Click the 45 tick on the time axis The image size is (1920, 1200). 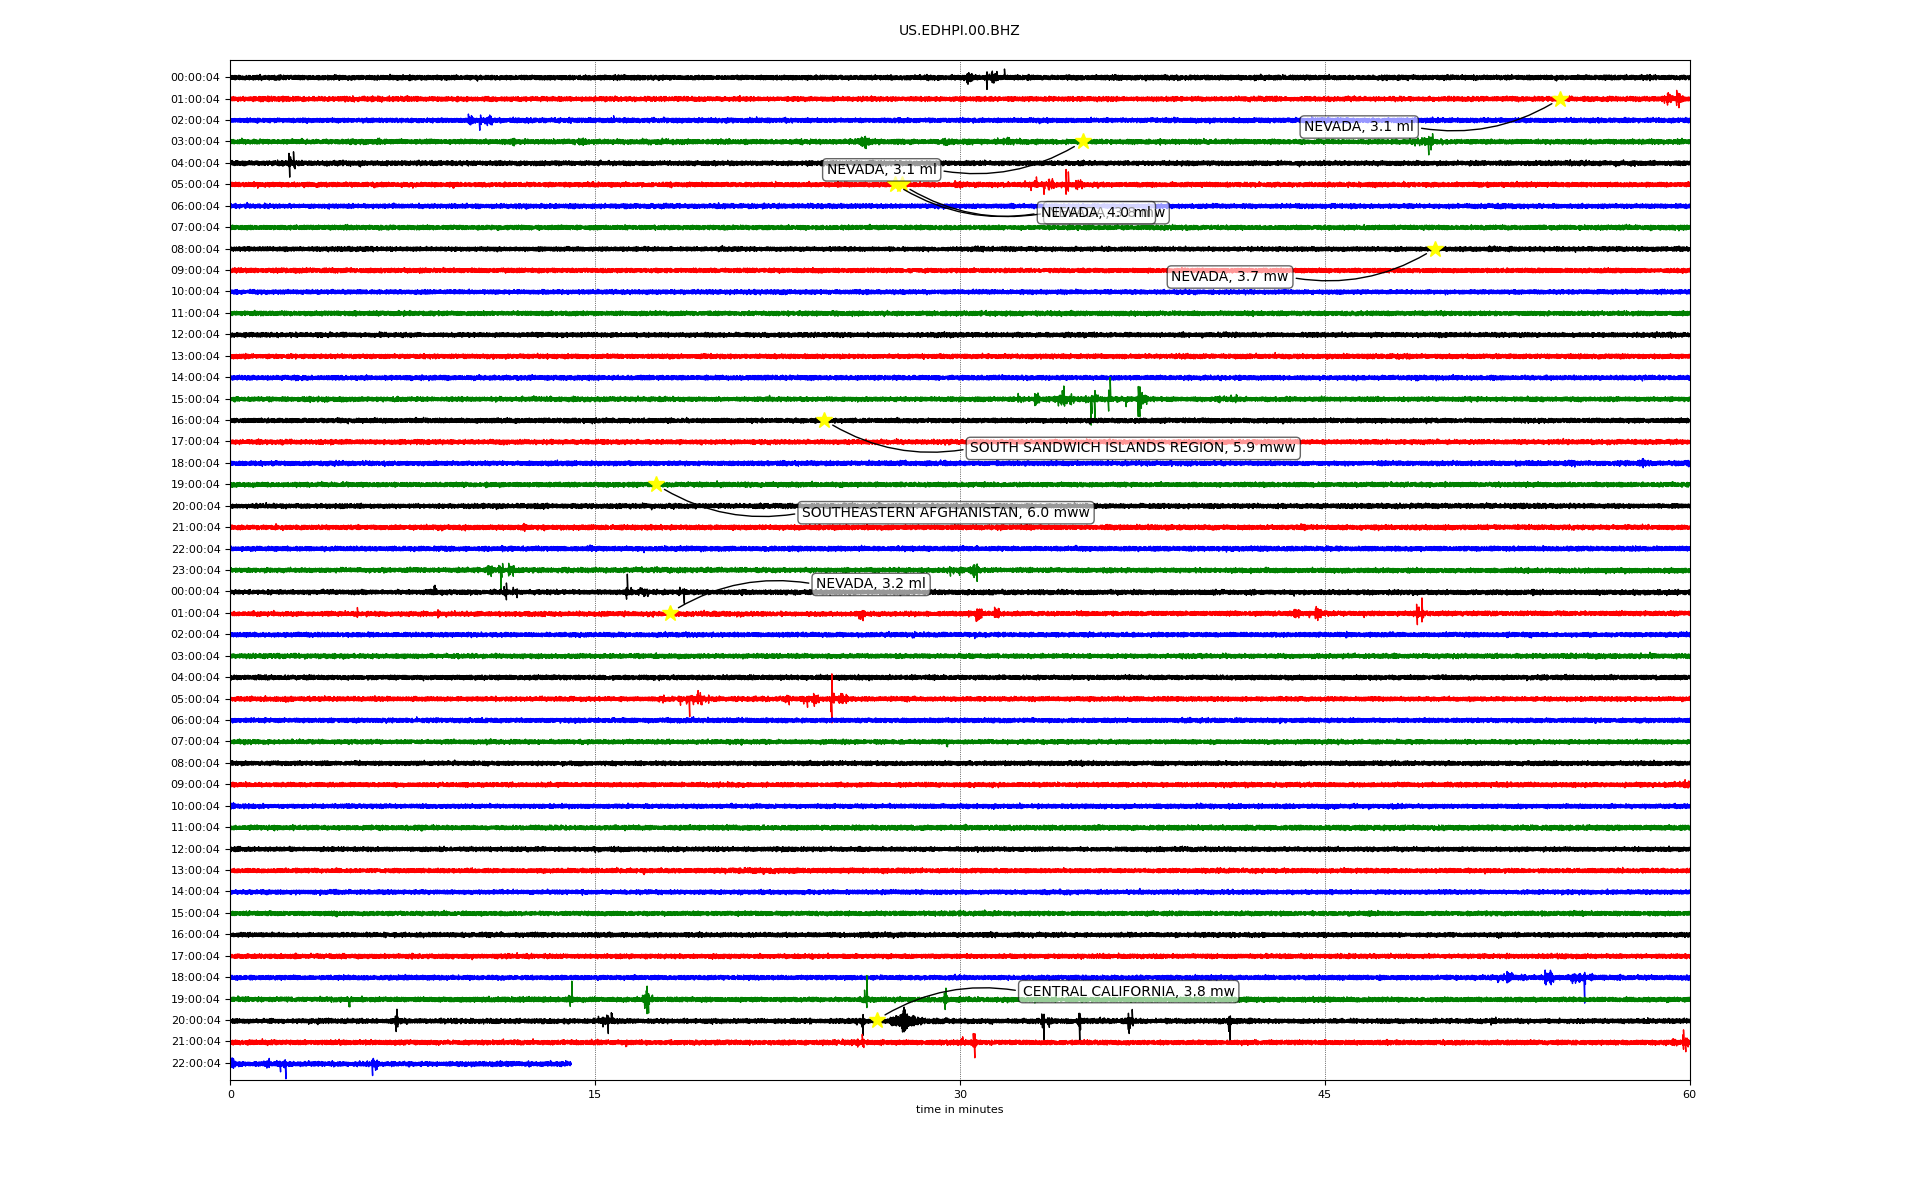[x=1325, y=1094]
